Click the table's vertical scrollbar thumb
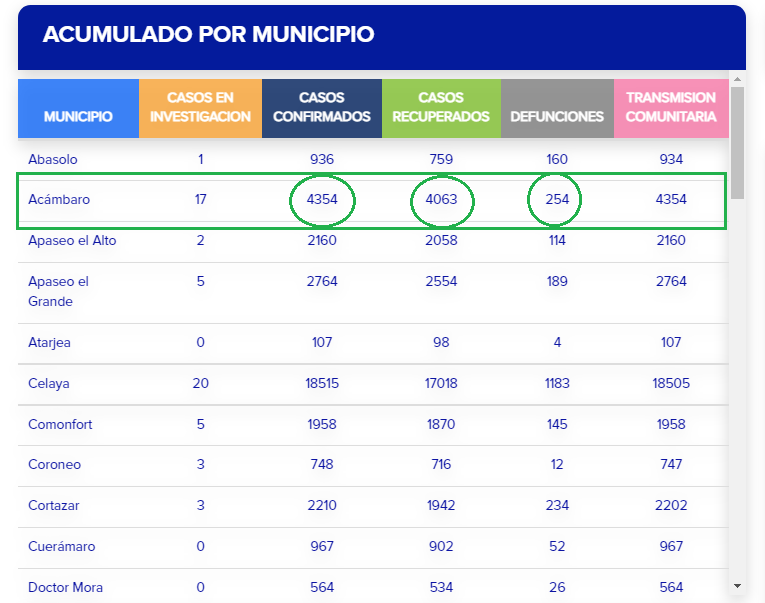 tap(738, 140)
